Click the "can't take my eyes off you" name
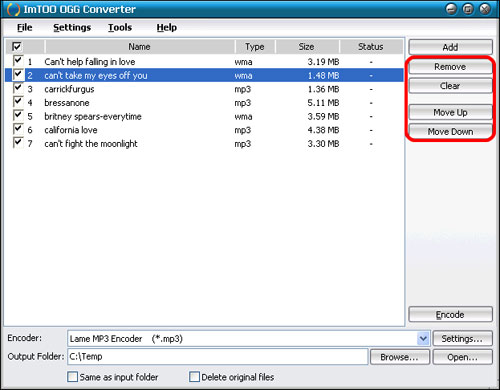The width and height of the screenshot is (500, 390). point(96,75)
